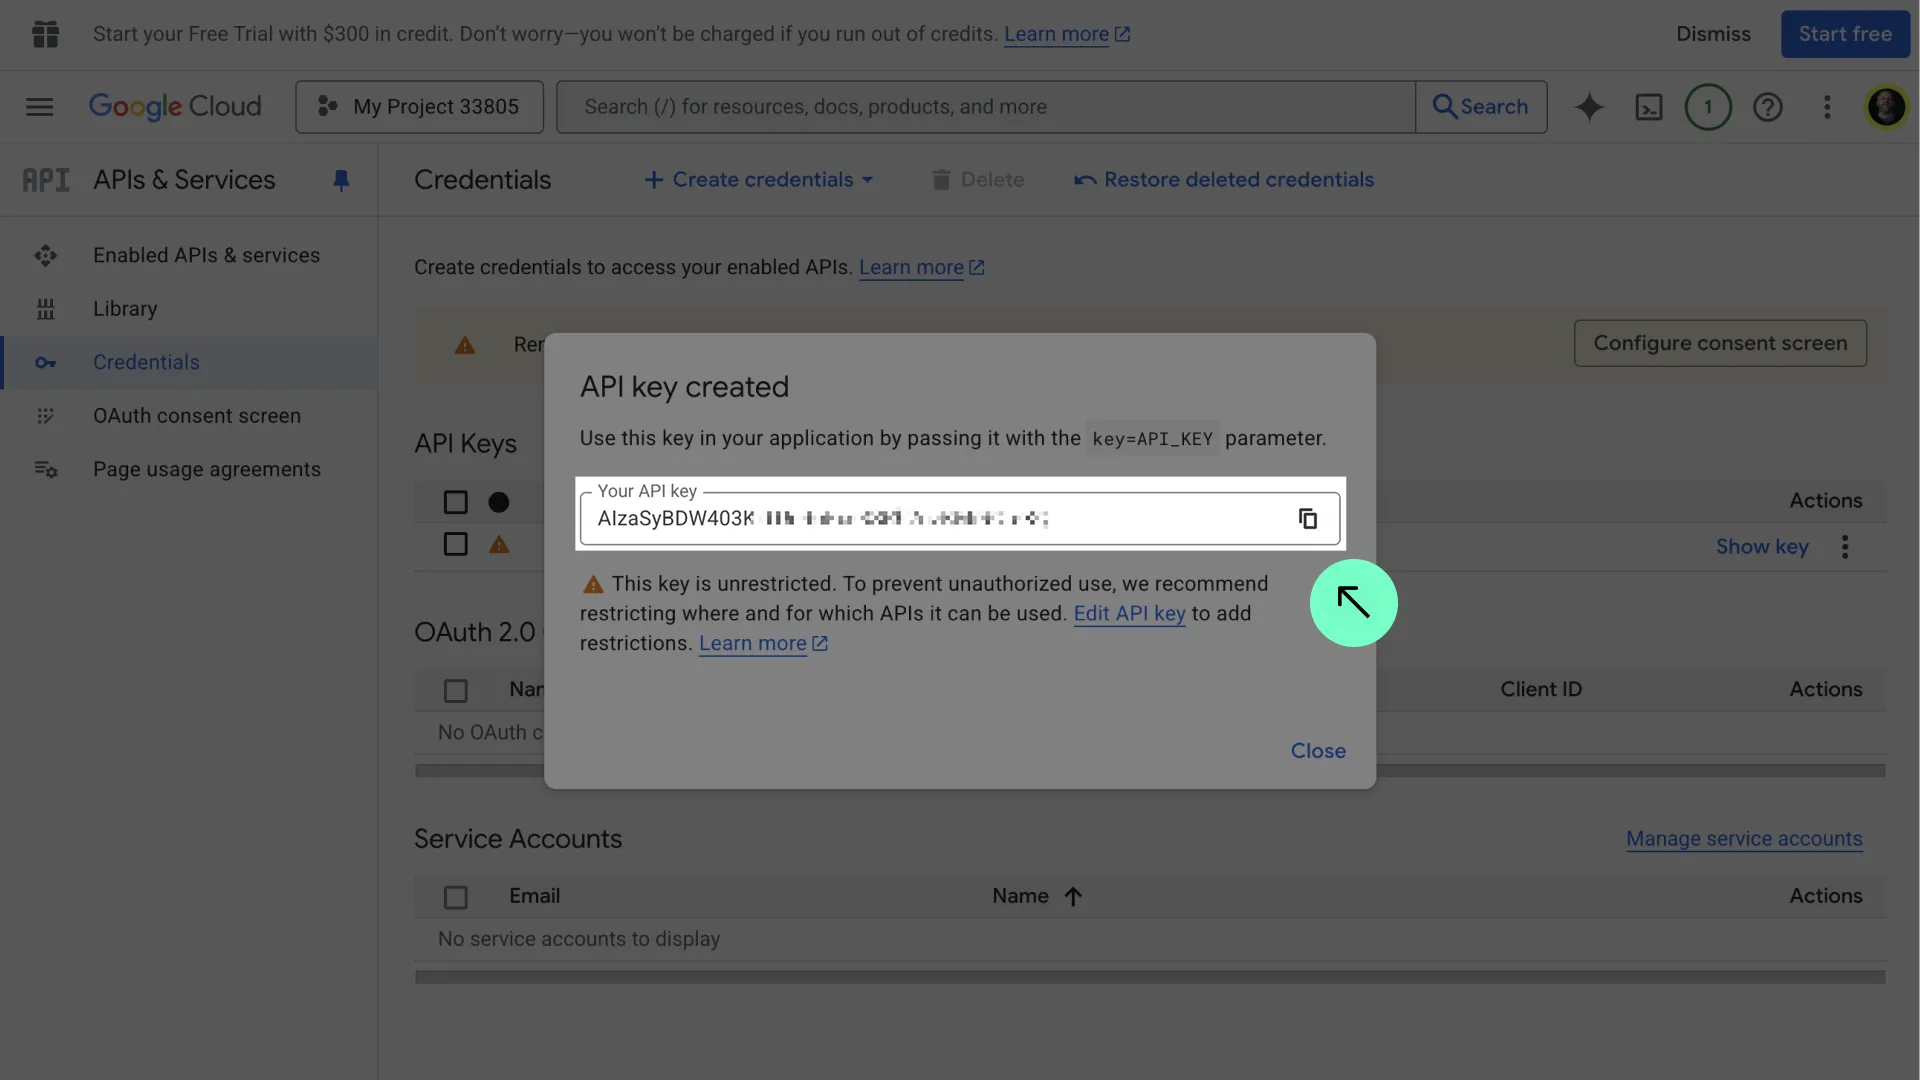The image size is (1920, 1080).
Task: Open Learn more link in dialog
Action: coord(763,643)
